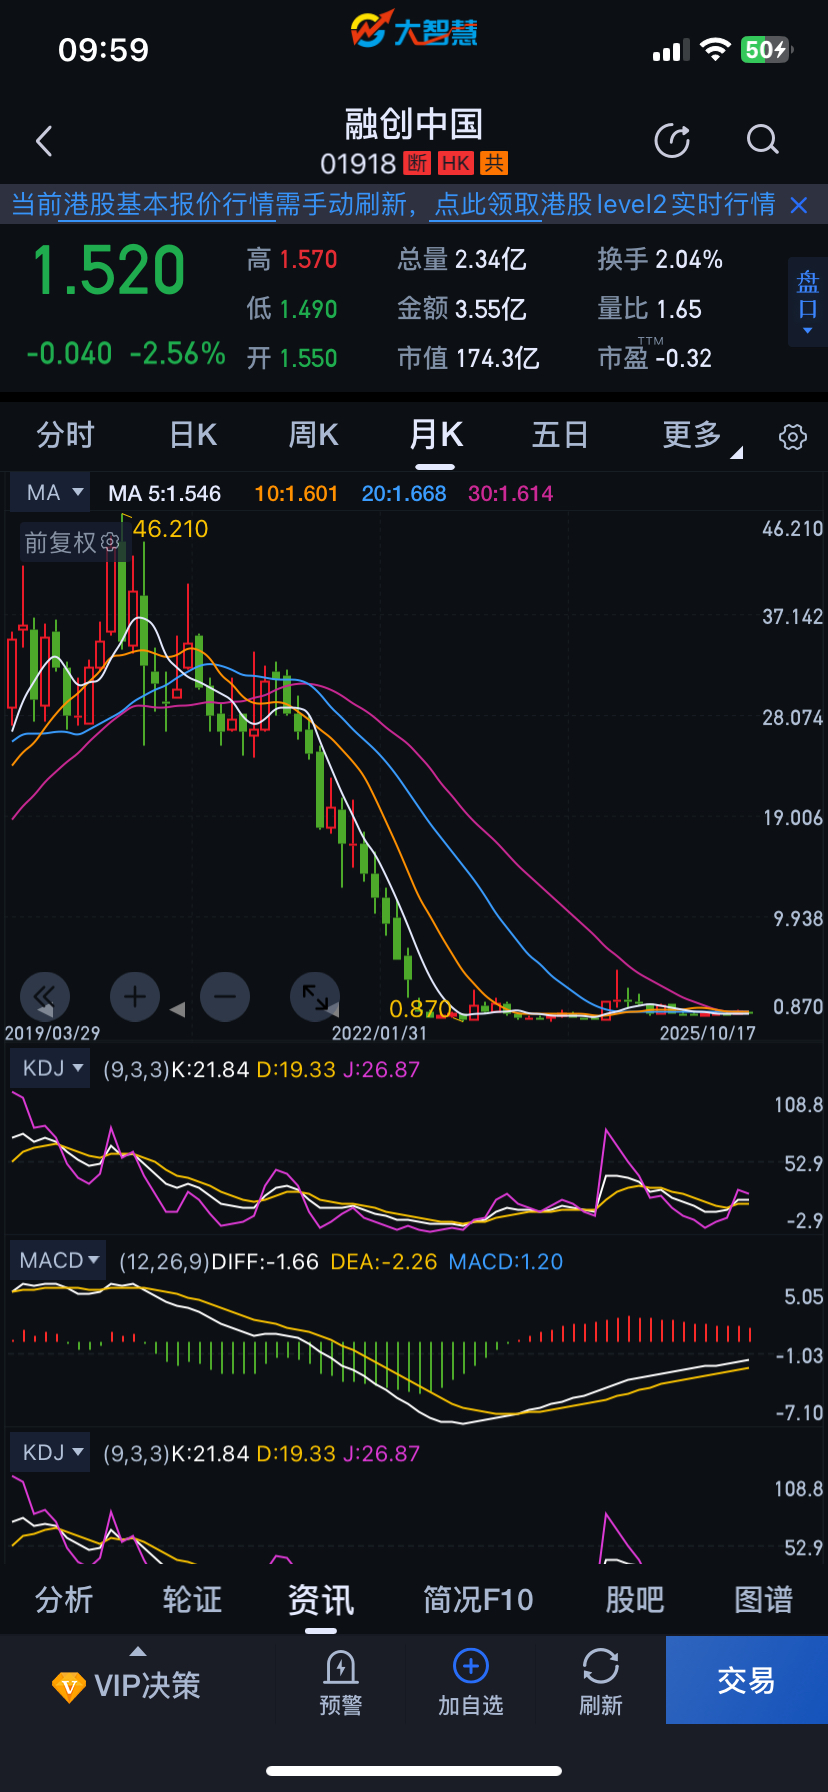Viewport: 828px width, 1792px height.
Task: Tap 加自选 to add to watchlist
Action: pos(471,1683)
